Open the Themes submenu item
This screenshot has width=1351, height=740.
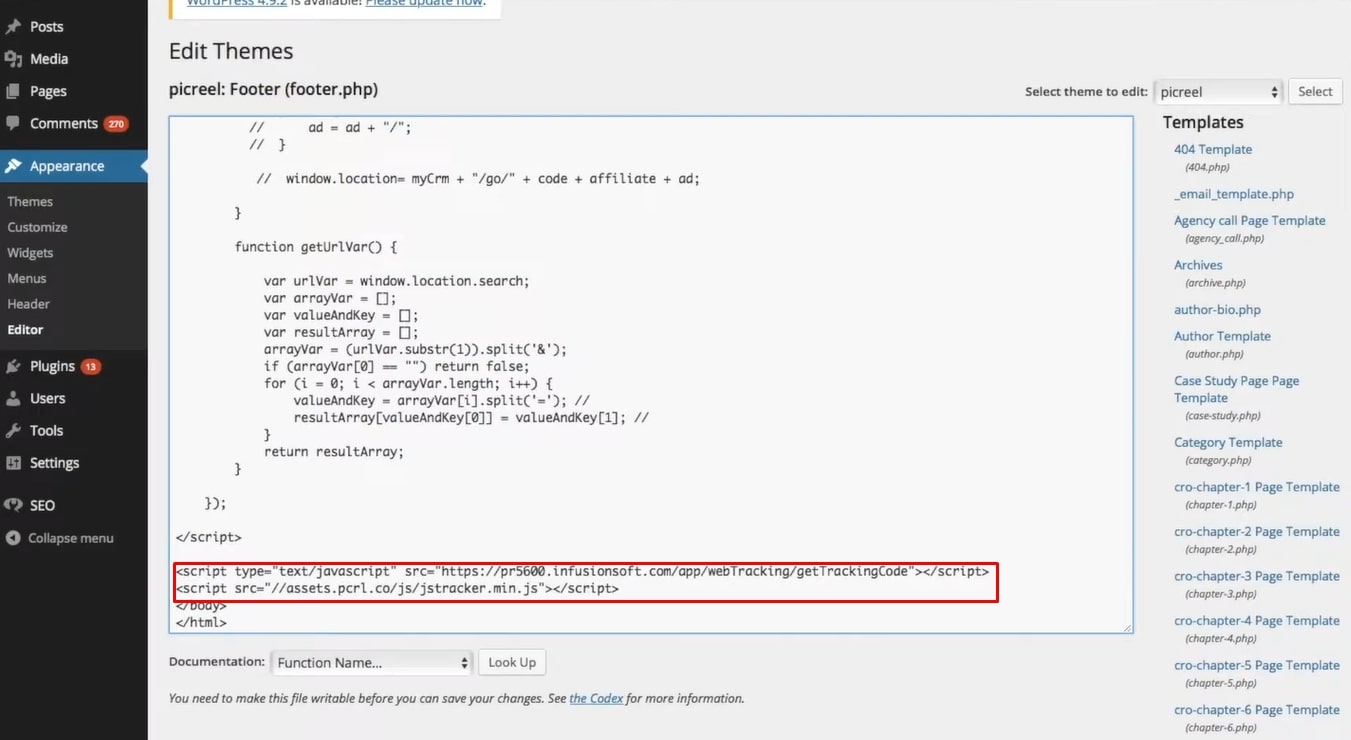(x=30, y=201)
